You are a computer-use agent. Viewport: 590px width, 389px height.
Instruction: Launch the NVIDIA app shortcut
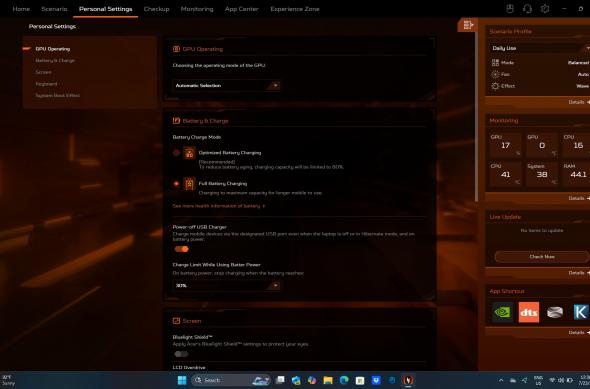click(503, 312)
